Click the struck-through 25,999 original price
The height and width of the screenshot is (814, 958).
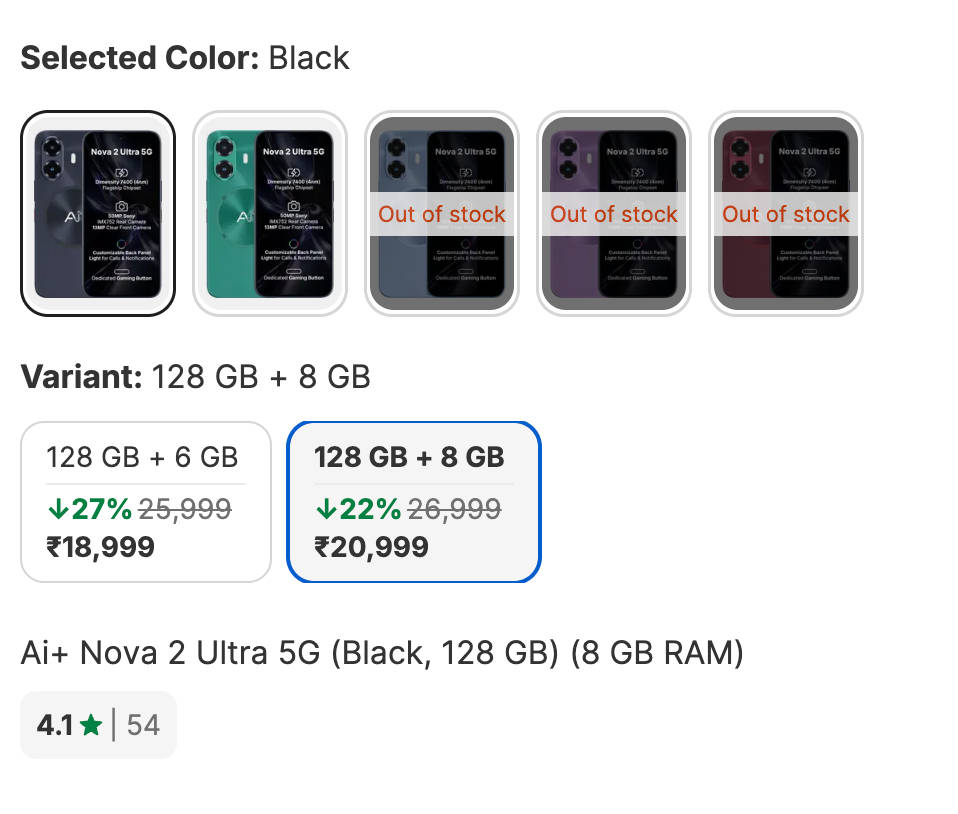click(185, 510)
